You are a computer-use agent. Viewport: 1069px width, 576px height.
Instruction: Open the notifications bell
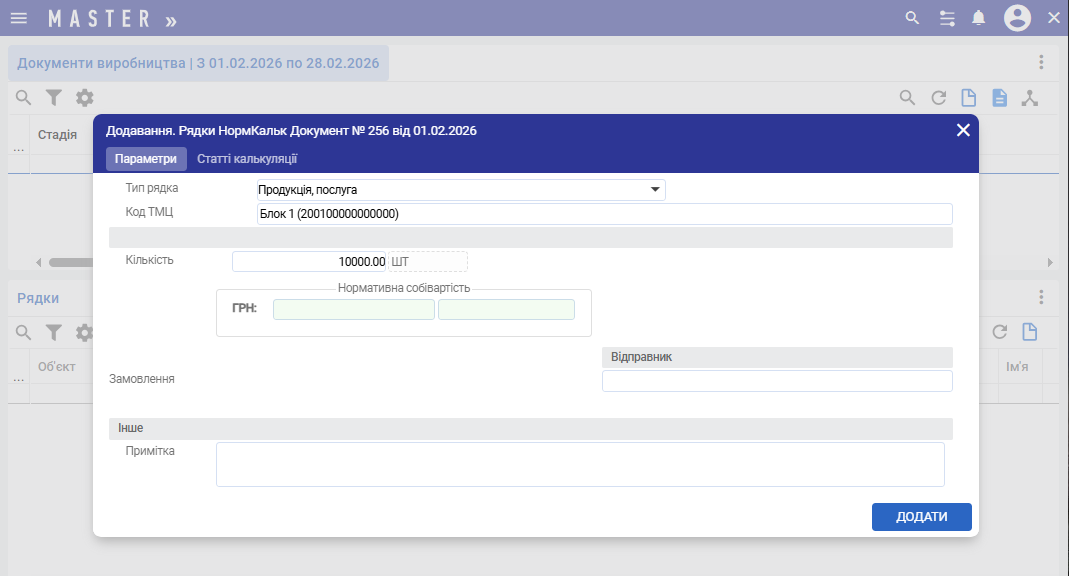979,18
